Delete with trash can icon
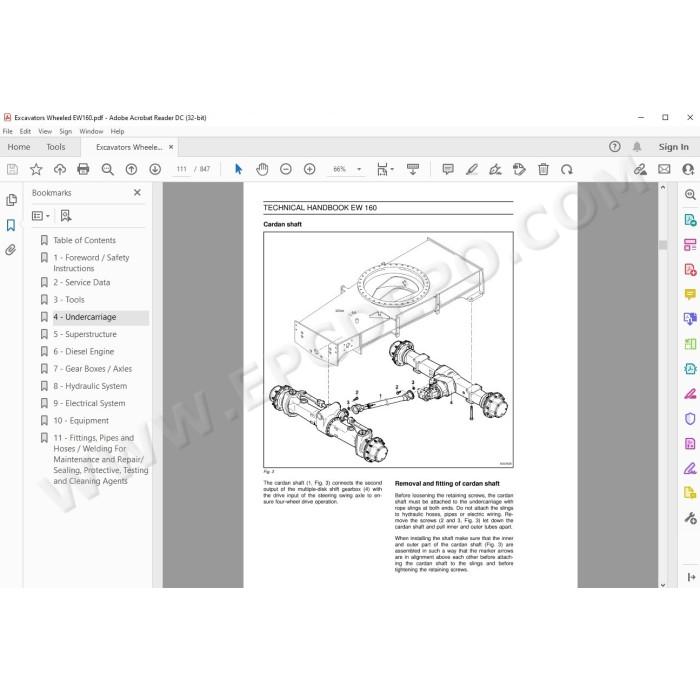The height and width of the screenshot is (700, 700). 543,169
